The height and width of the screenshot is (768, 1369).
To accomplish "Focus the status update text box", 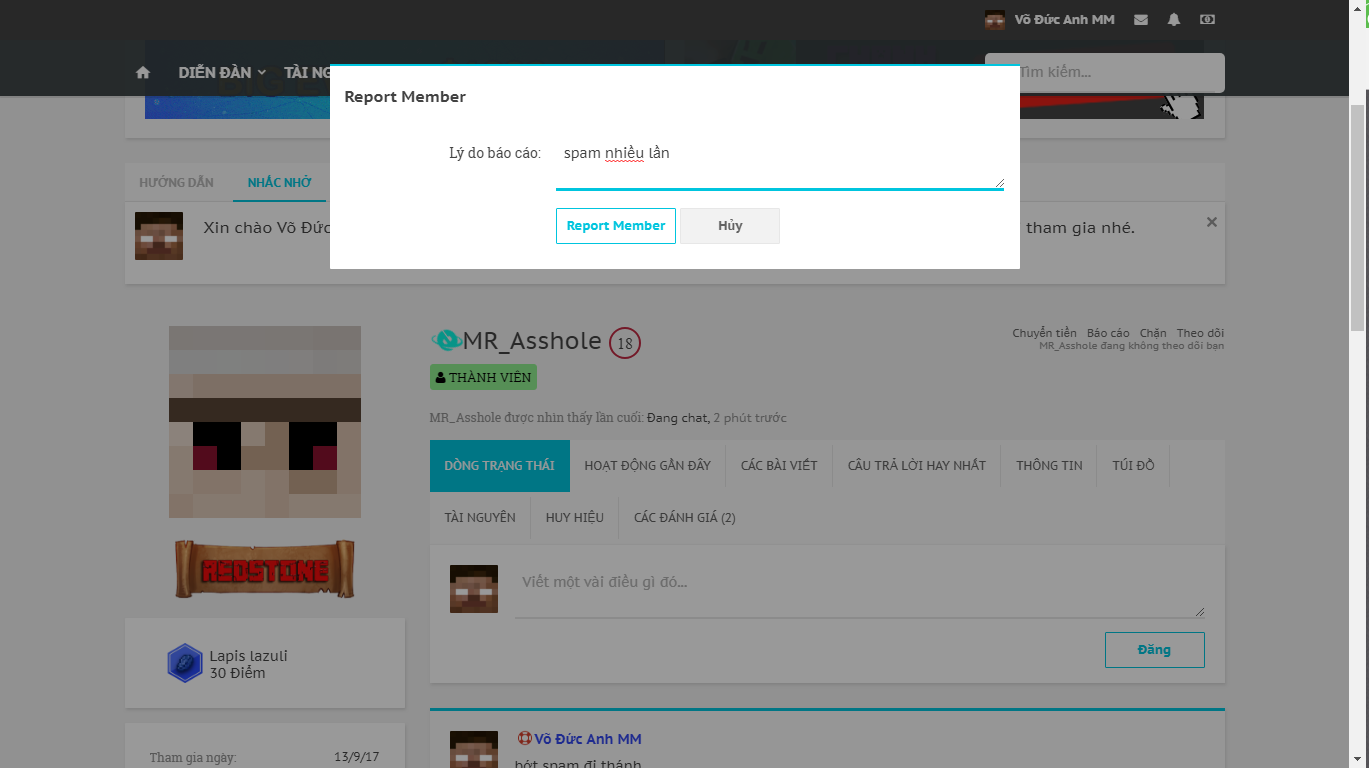I will tap(860, 592).
